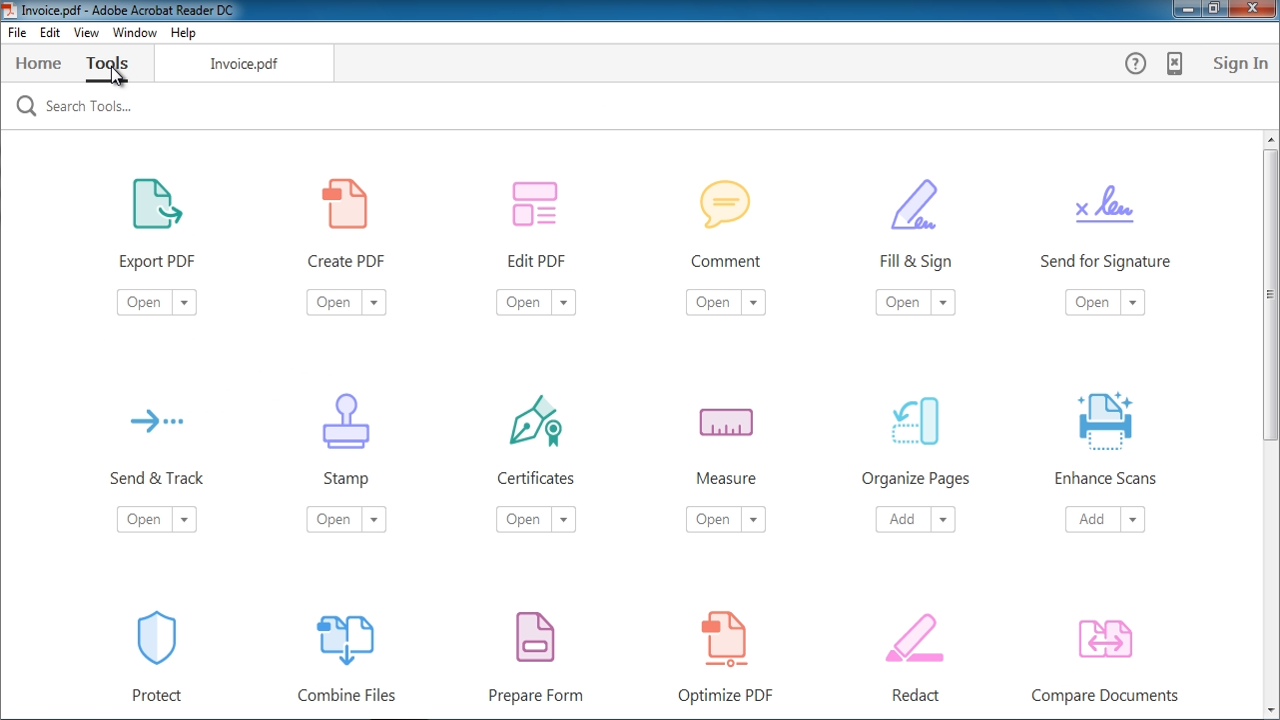Expand the Enhance Scans Add dropdown arrow
The height and width of the screenshot is (720, 1280).
pos(1133,520)
